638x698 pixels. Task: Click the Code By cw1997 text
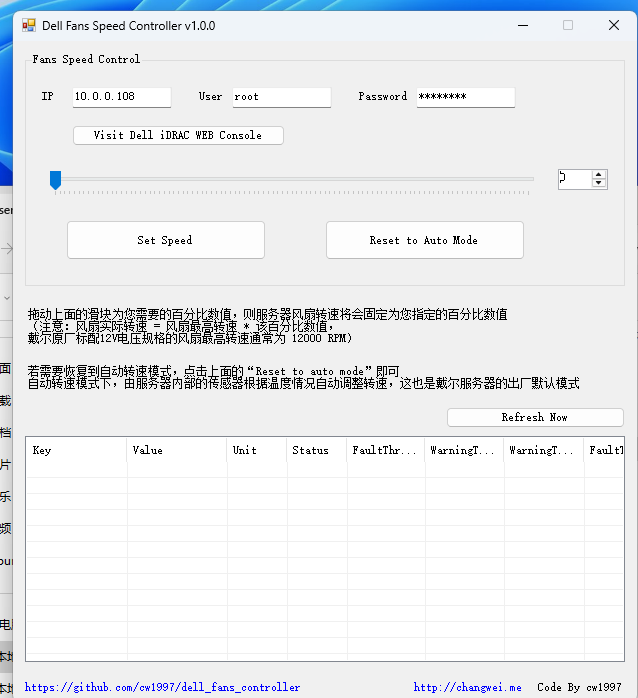pos(579,687)
